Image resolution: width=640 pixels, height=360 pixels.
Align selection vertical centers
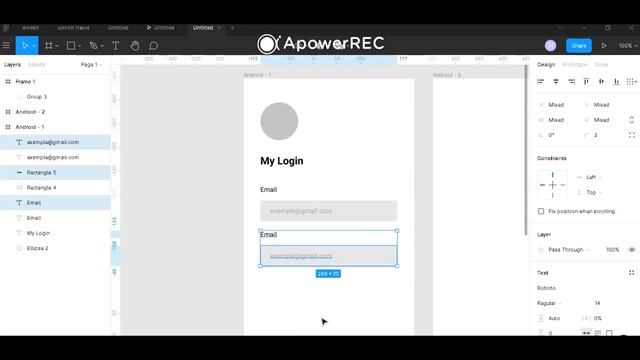[601, 82]
